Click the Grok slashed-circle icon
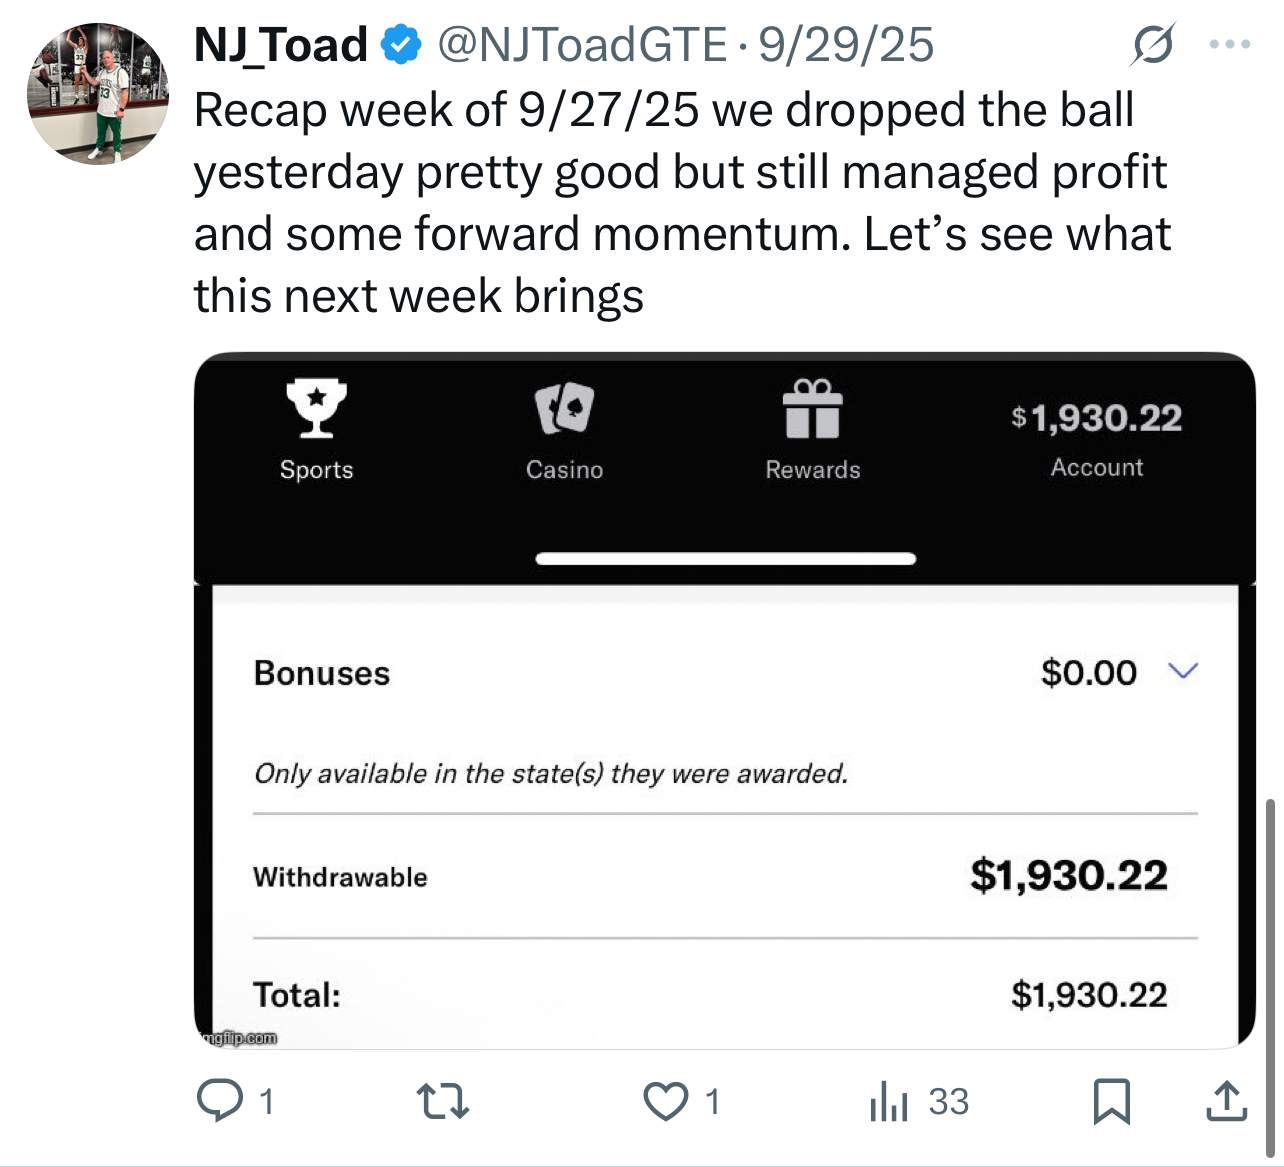The image size is (1284, 1167). [x=1153, y=45]
